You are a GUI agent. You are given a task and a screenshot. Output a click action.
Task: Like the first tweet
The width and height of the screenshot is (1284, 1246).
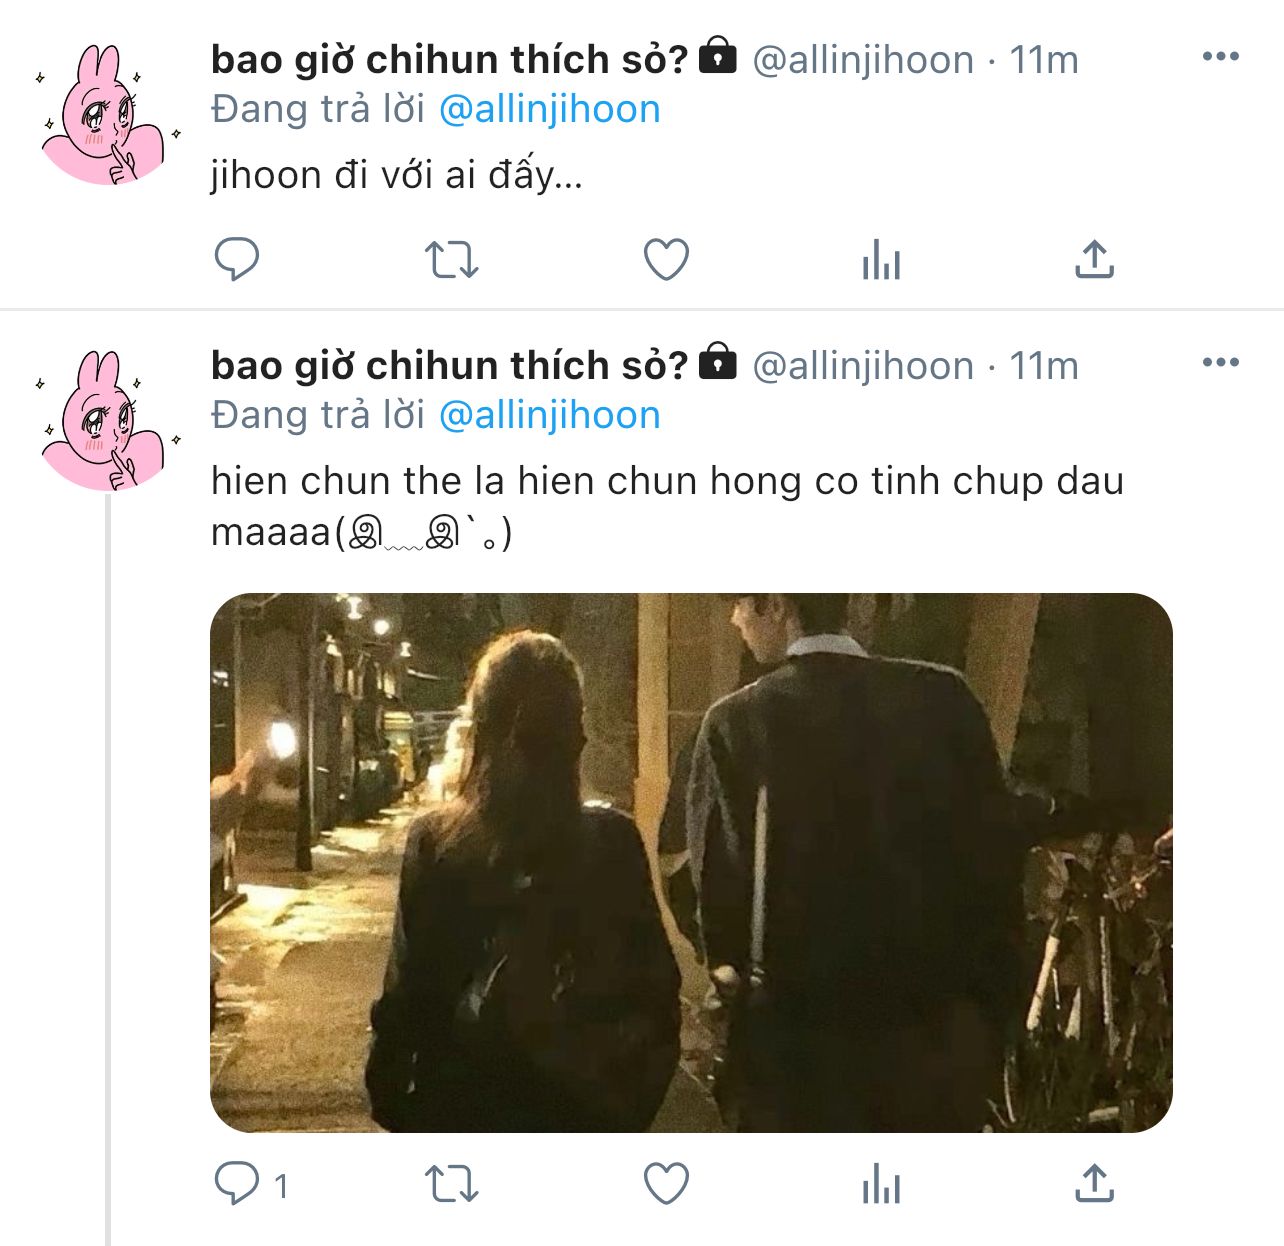pyautogui.click(x=666, y=260)
